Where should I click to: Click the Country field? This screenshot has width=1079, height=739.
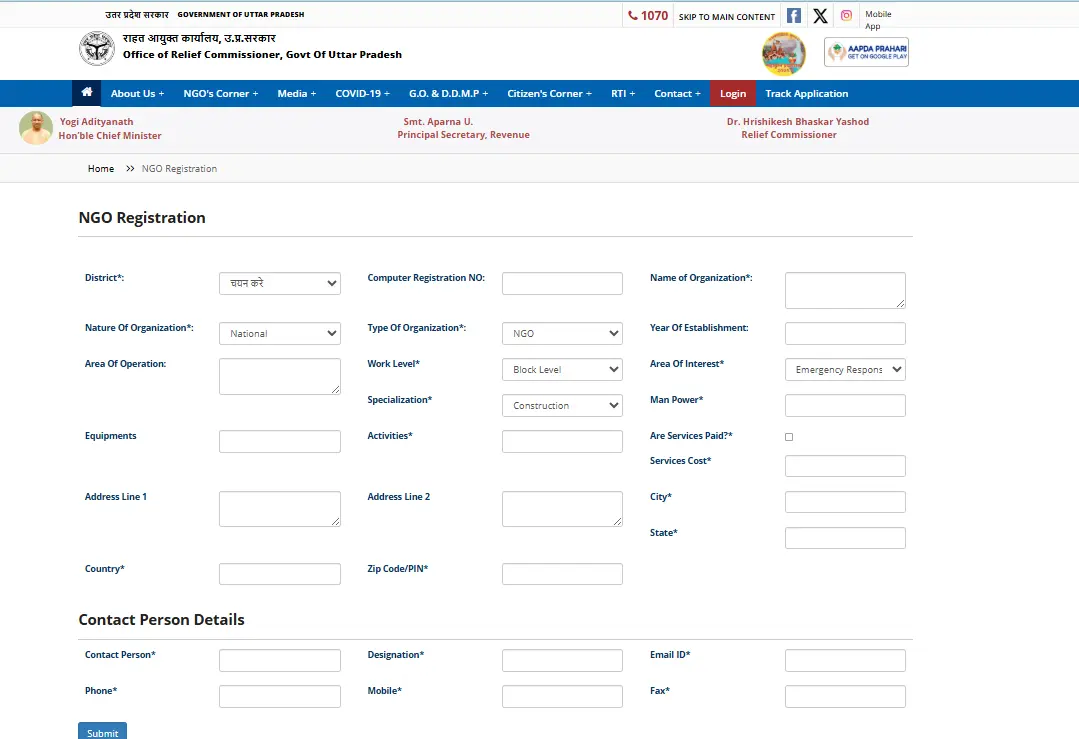pyautogui.click(x=280, y=574)
